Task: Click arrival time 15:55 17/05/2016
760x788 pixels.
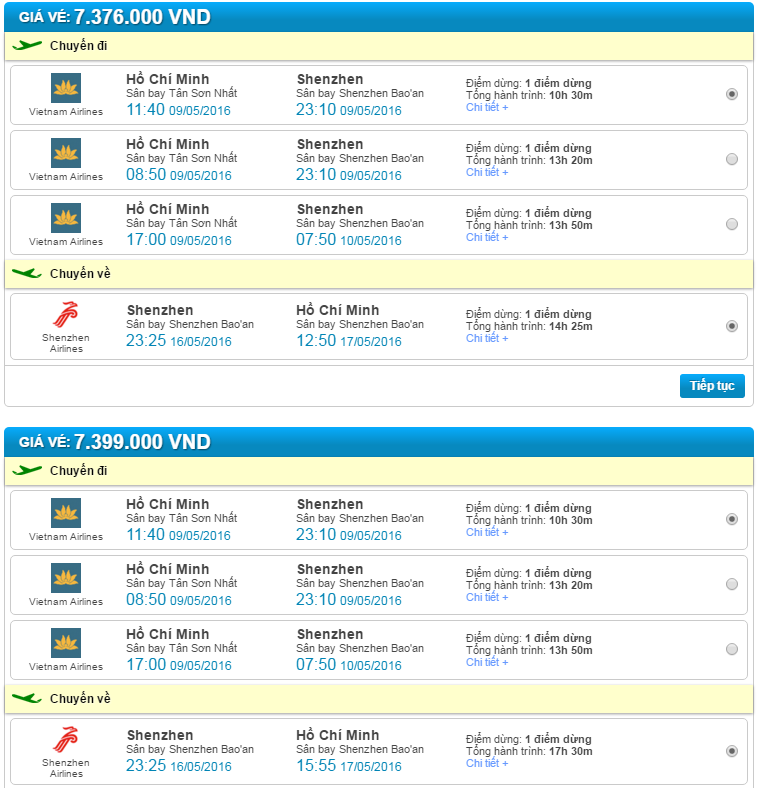Action: point(349,765)
